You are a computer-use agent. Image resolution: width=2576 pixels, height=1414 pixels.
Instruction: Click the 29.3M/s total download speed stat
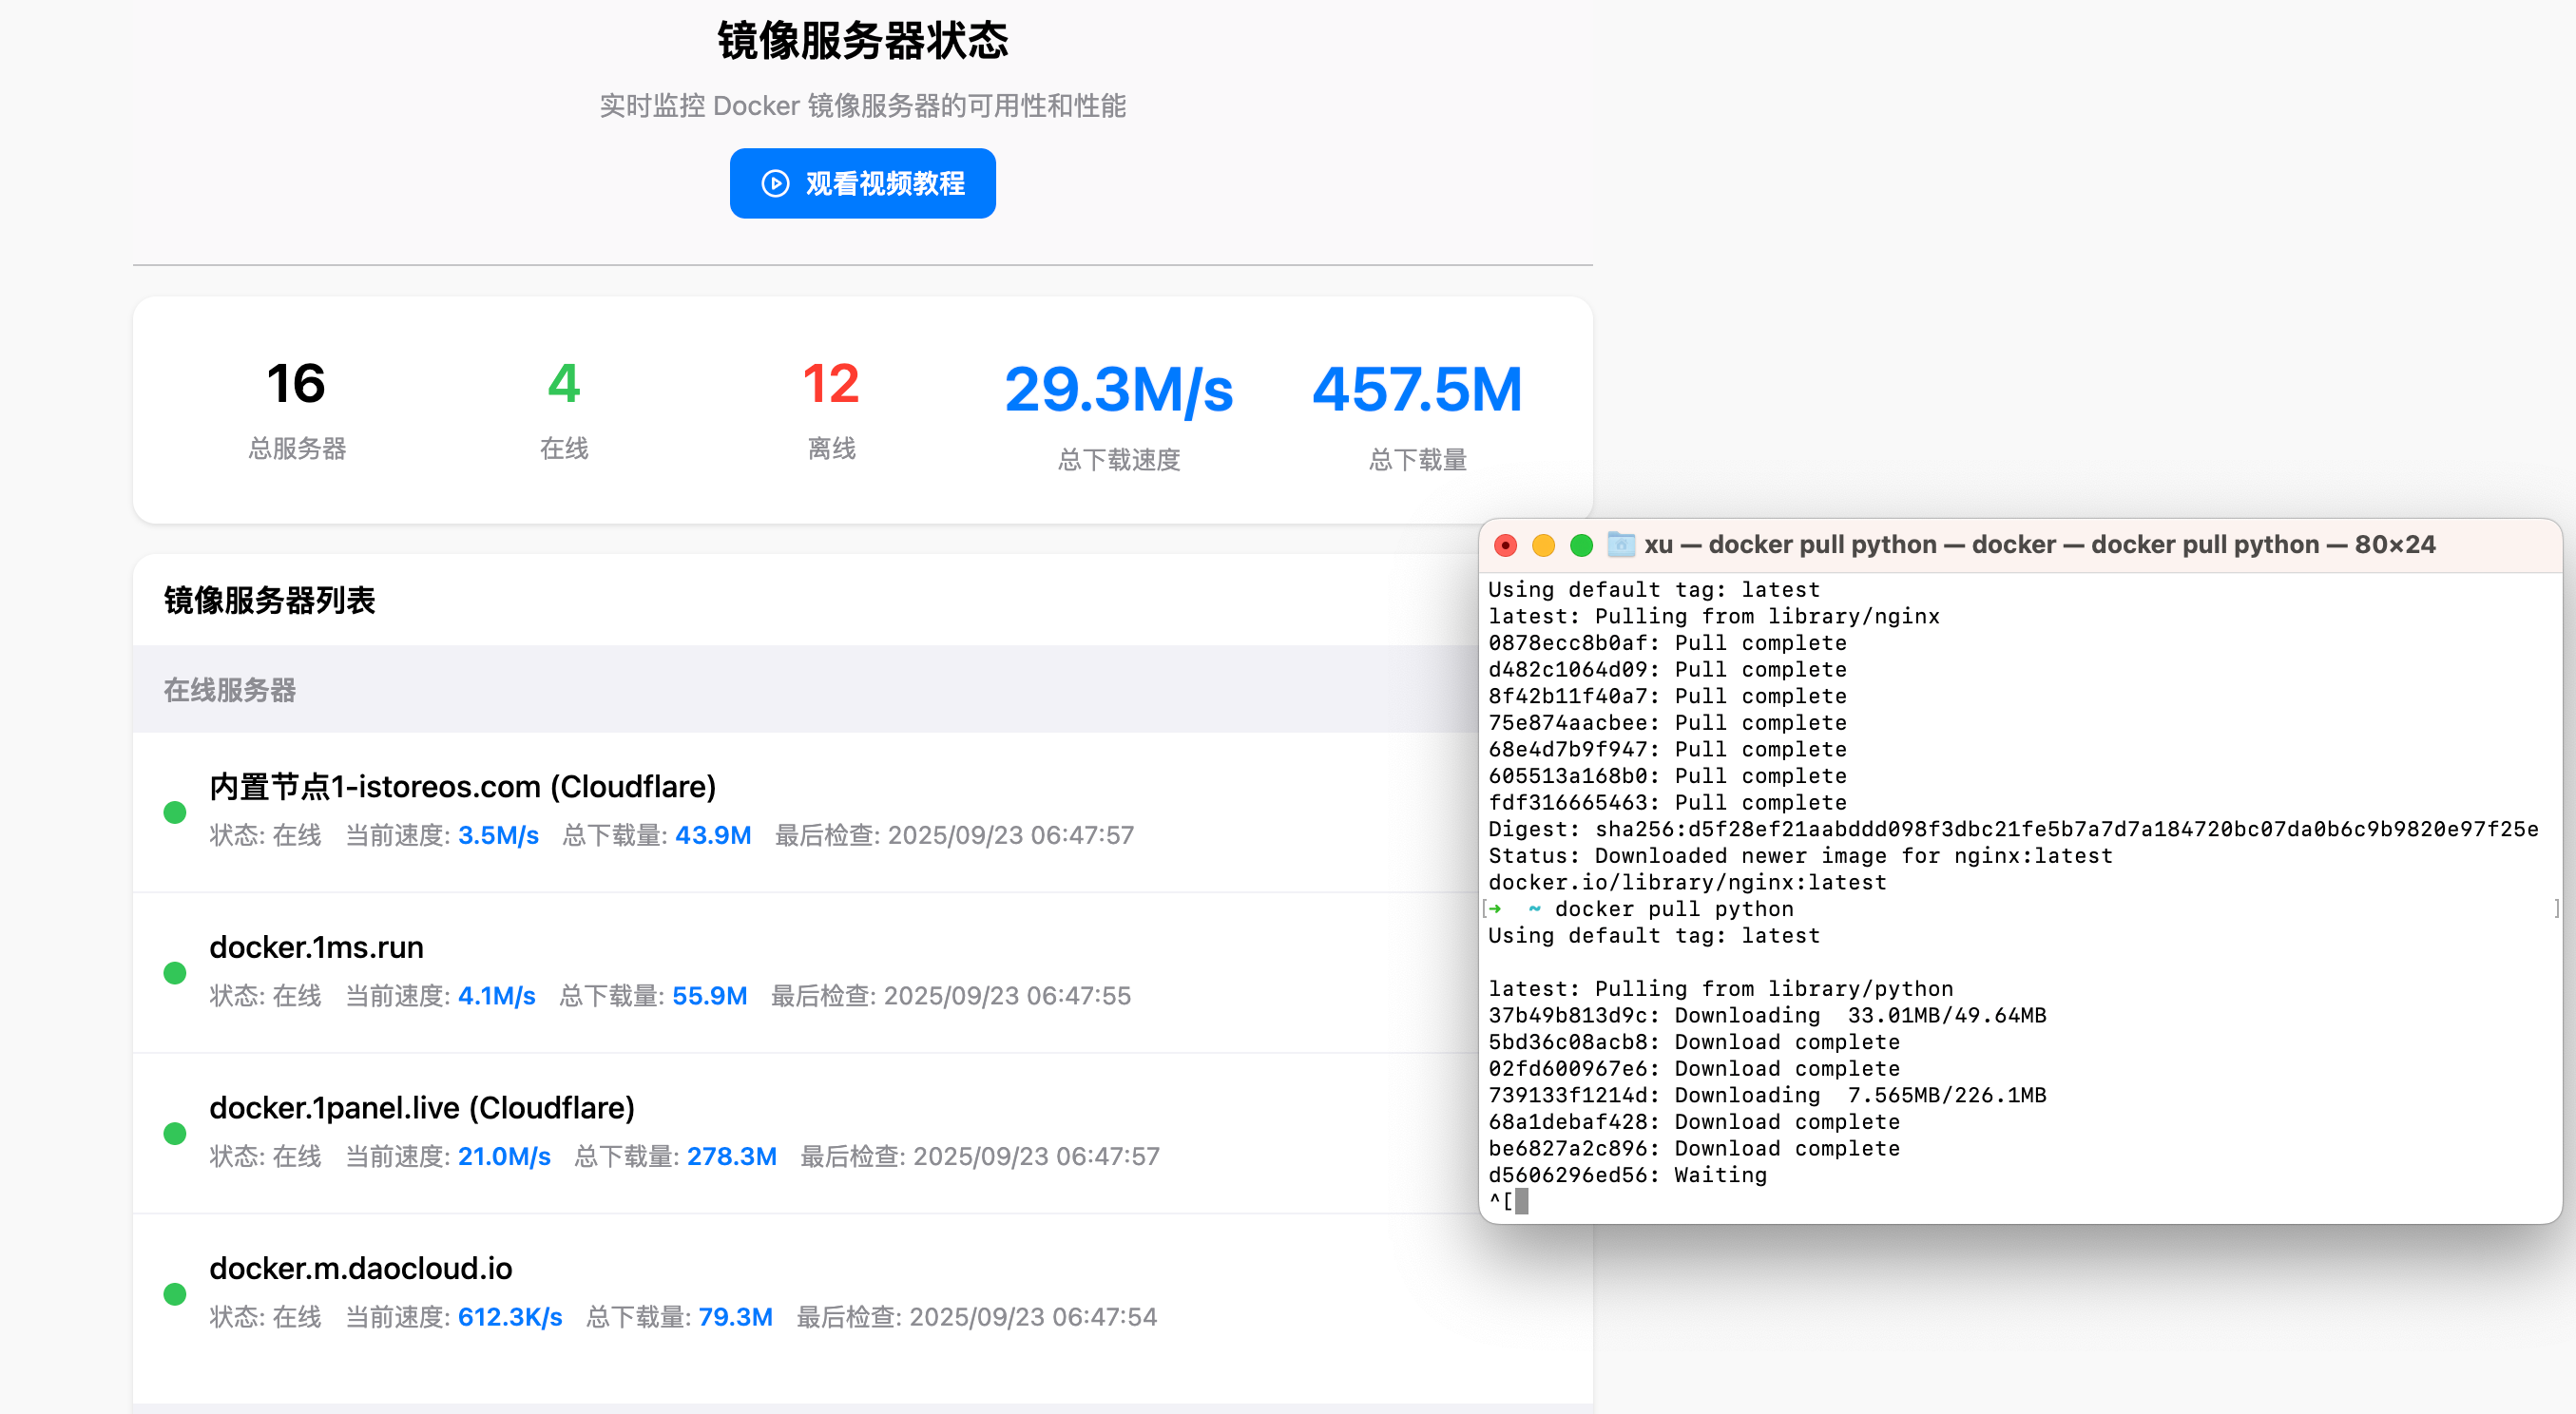pos(1118,390)
